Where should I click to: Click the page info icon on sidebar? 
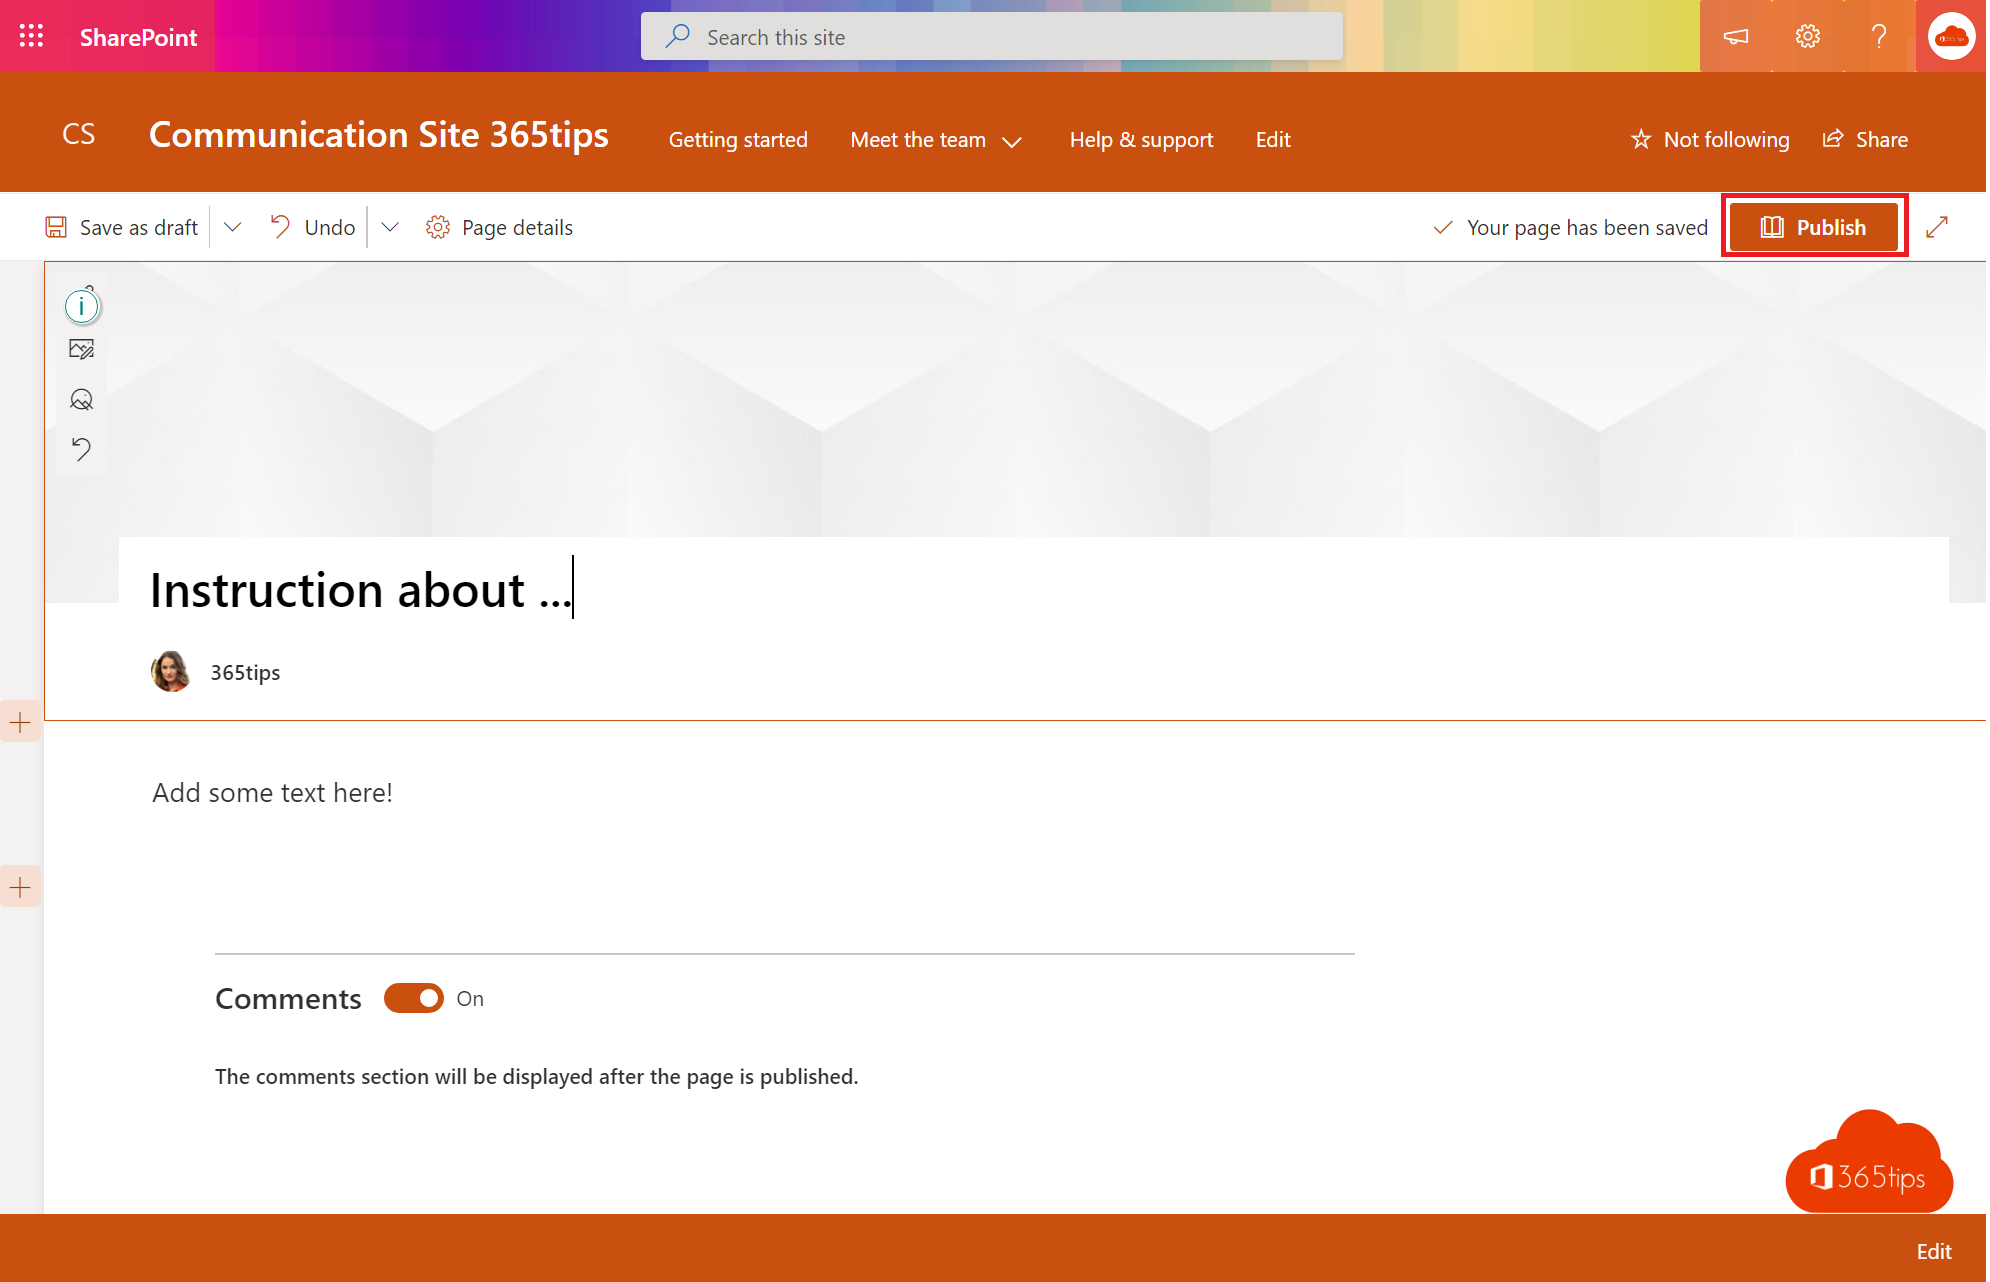click(x=81, y=306)
